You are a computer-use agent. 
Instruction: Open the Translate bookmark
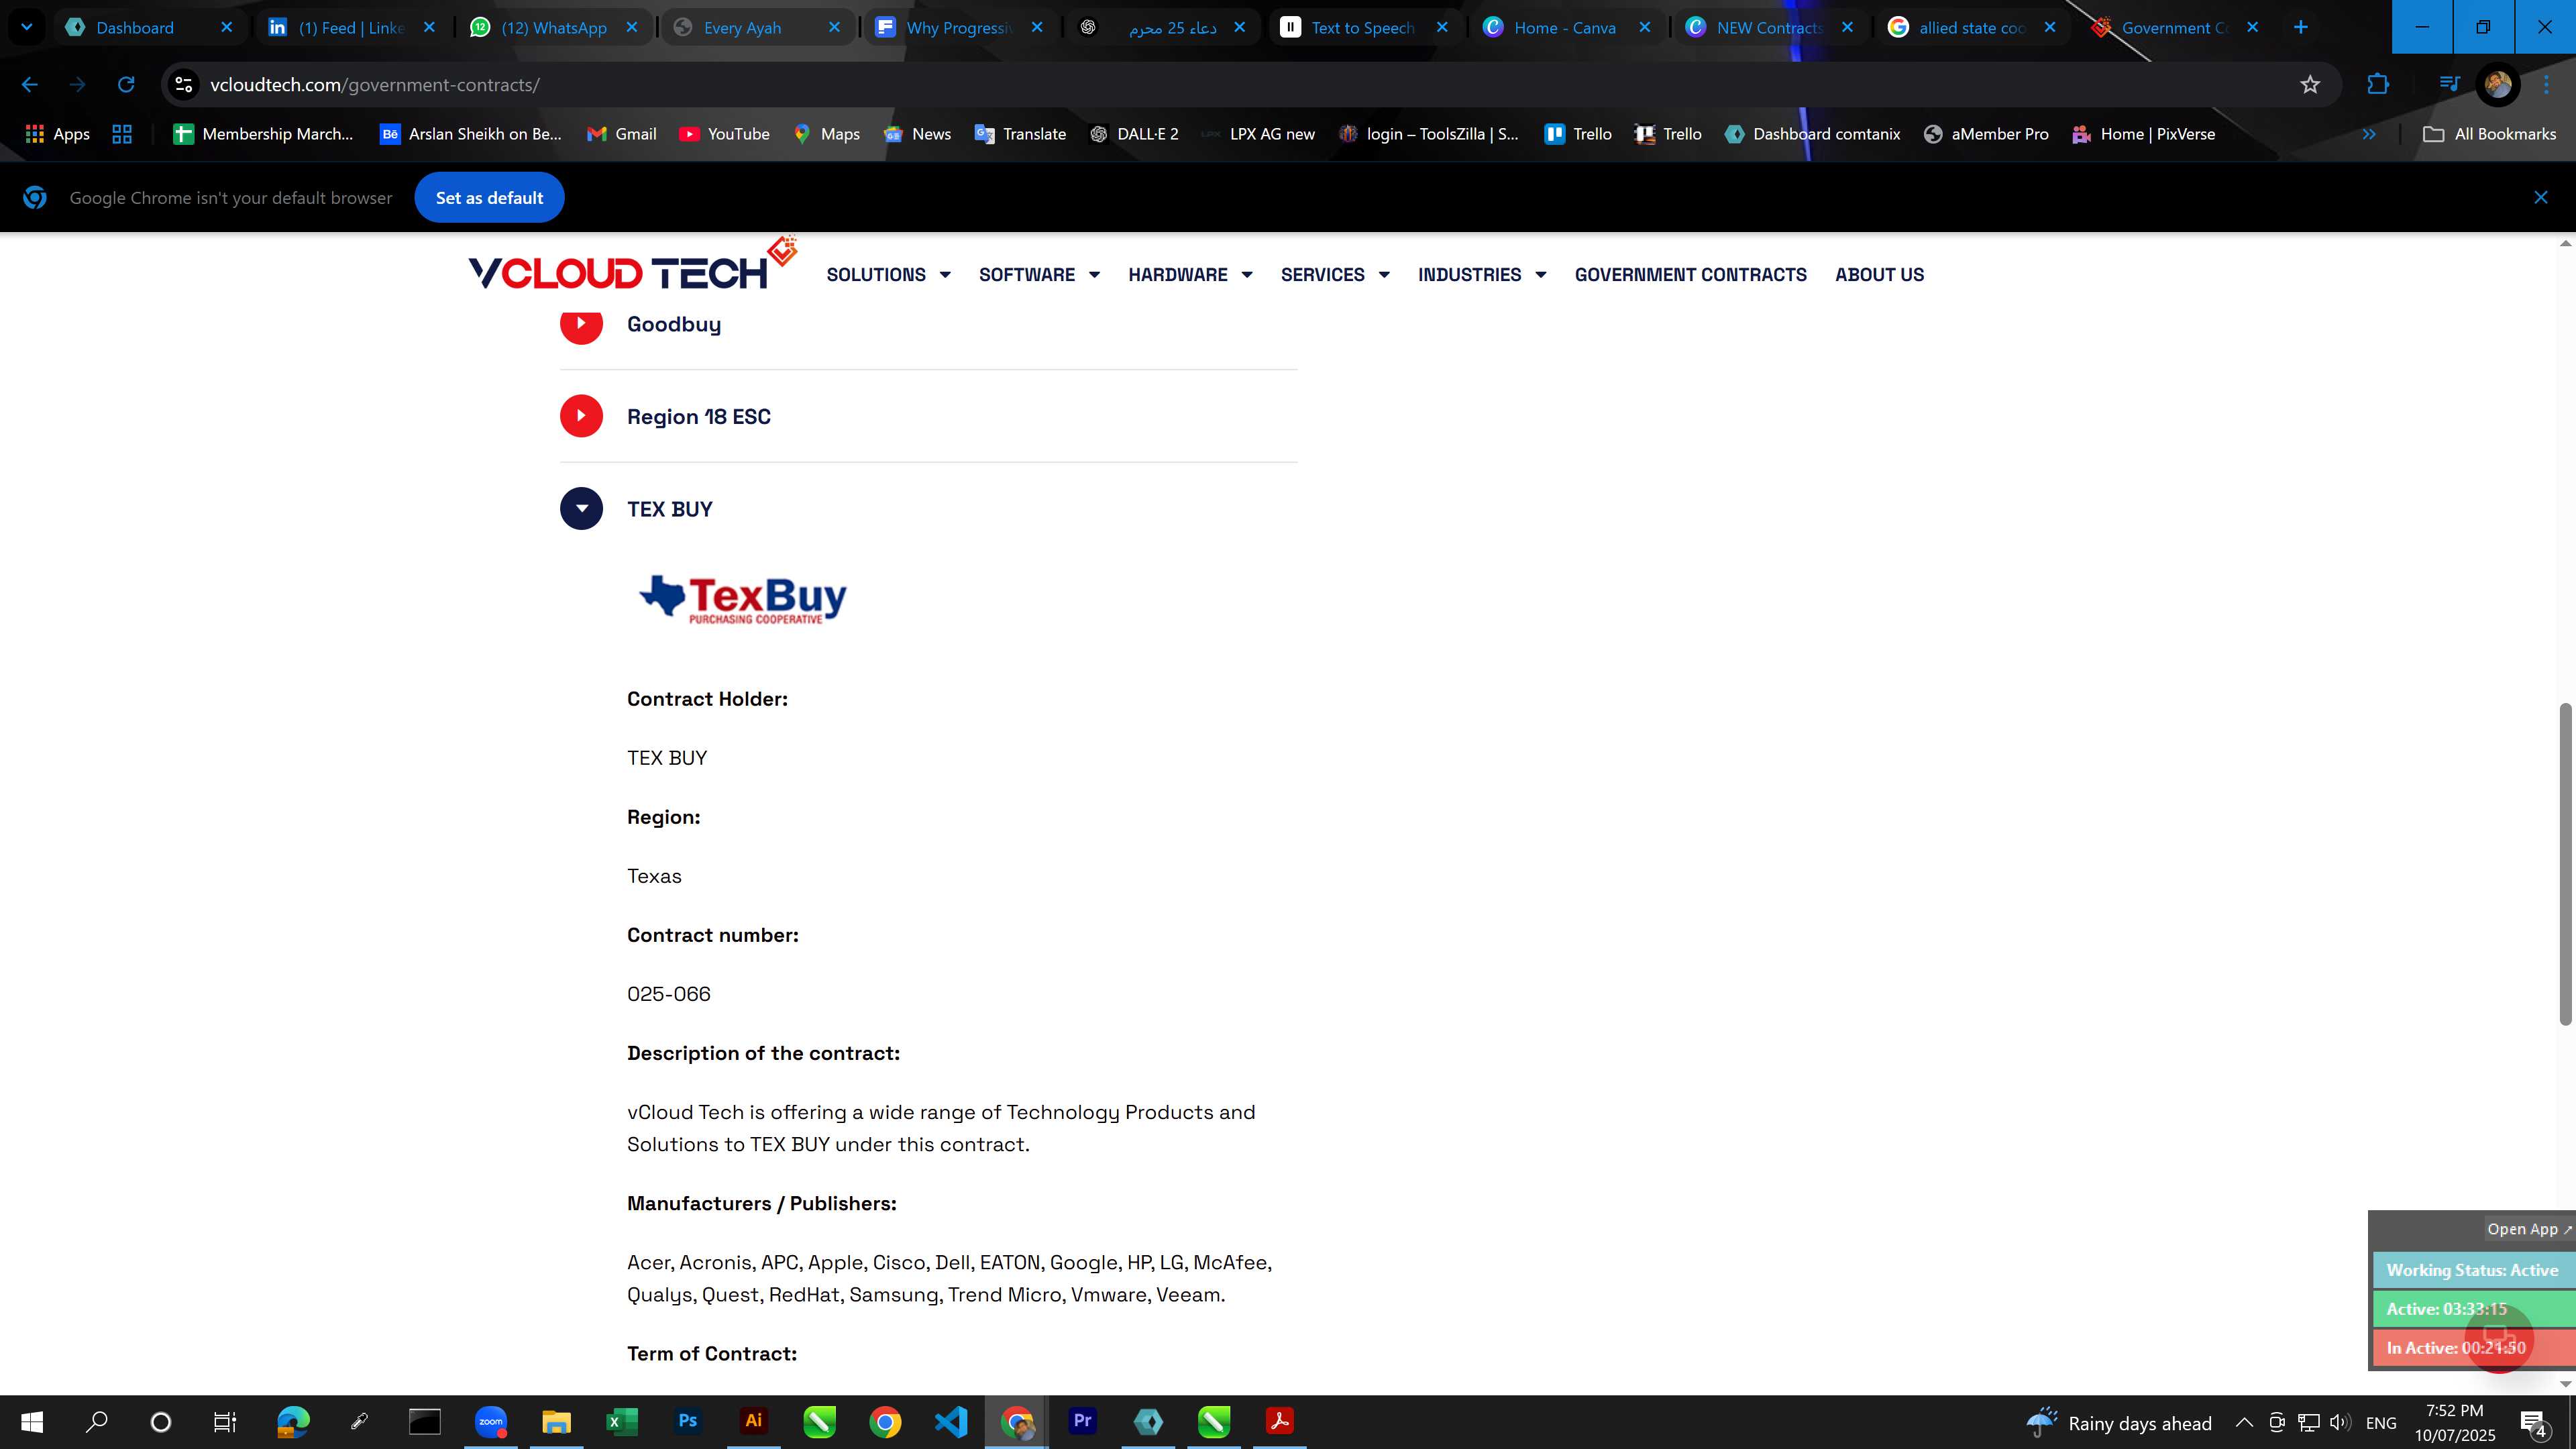1020,134
